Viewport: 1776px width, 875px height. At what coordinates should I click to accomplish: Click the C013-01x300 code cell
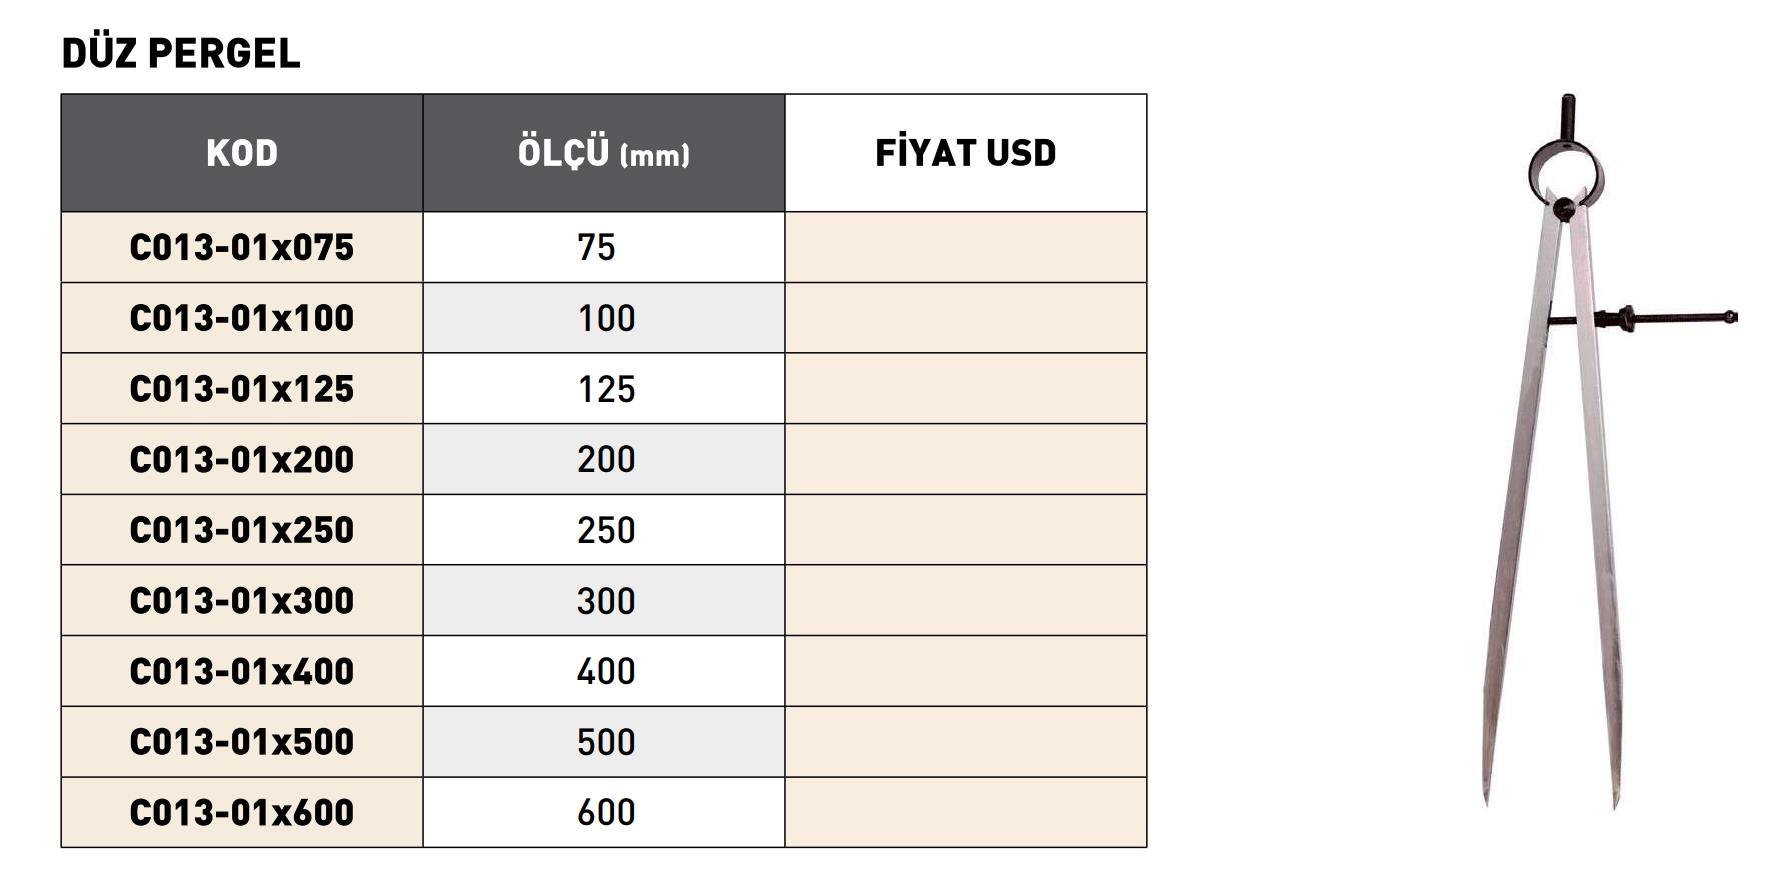[242, 601]
